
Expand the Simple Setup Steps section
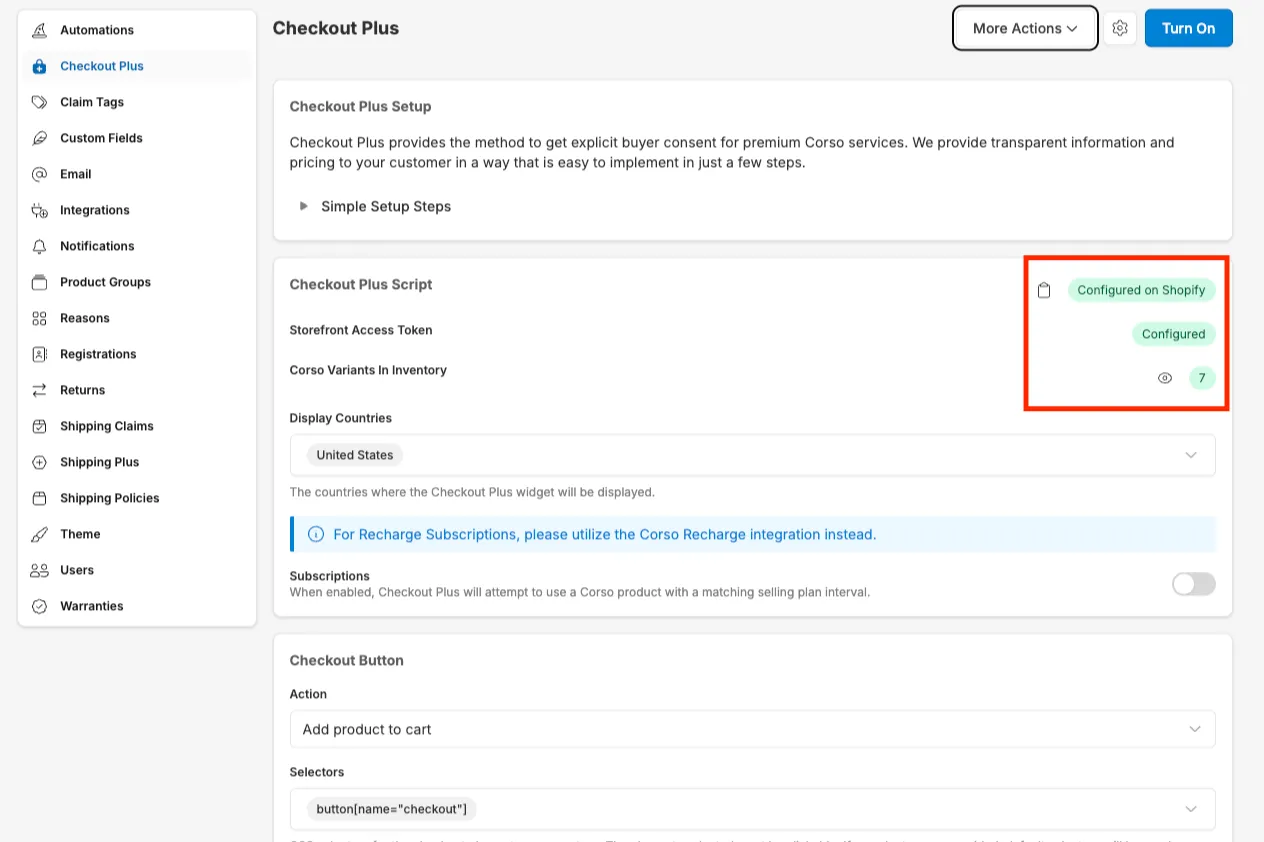pos(304,206)
